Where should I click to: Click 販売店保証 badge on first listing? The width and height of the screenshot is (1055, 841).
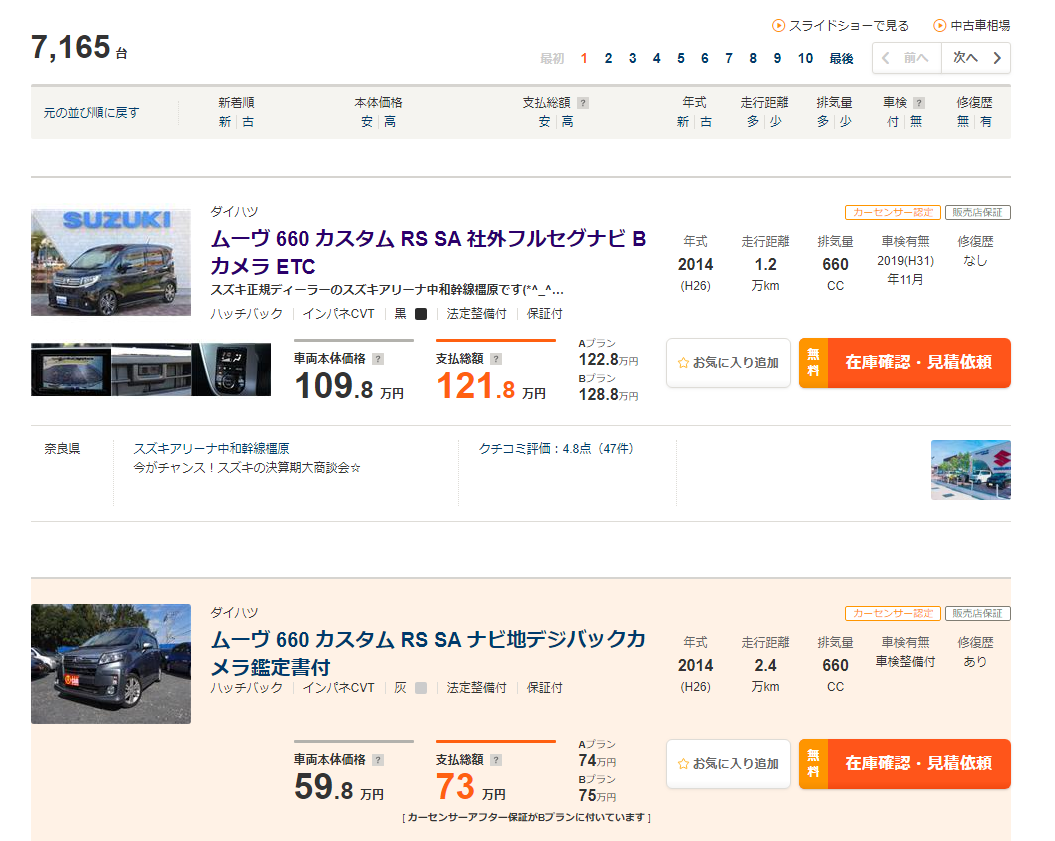click(x=978, y=213)
